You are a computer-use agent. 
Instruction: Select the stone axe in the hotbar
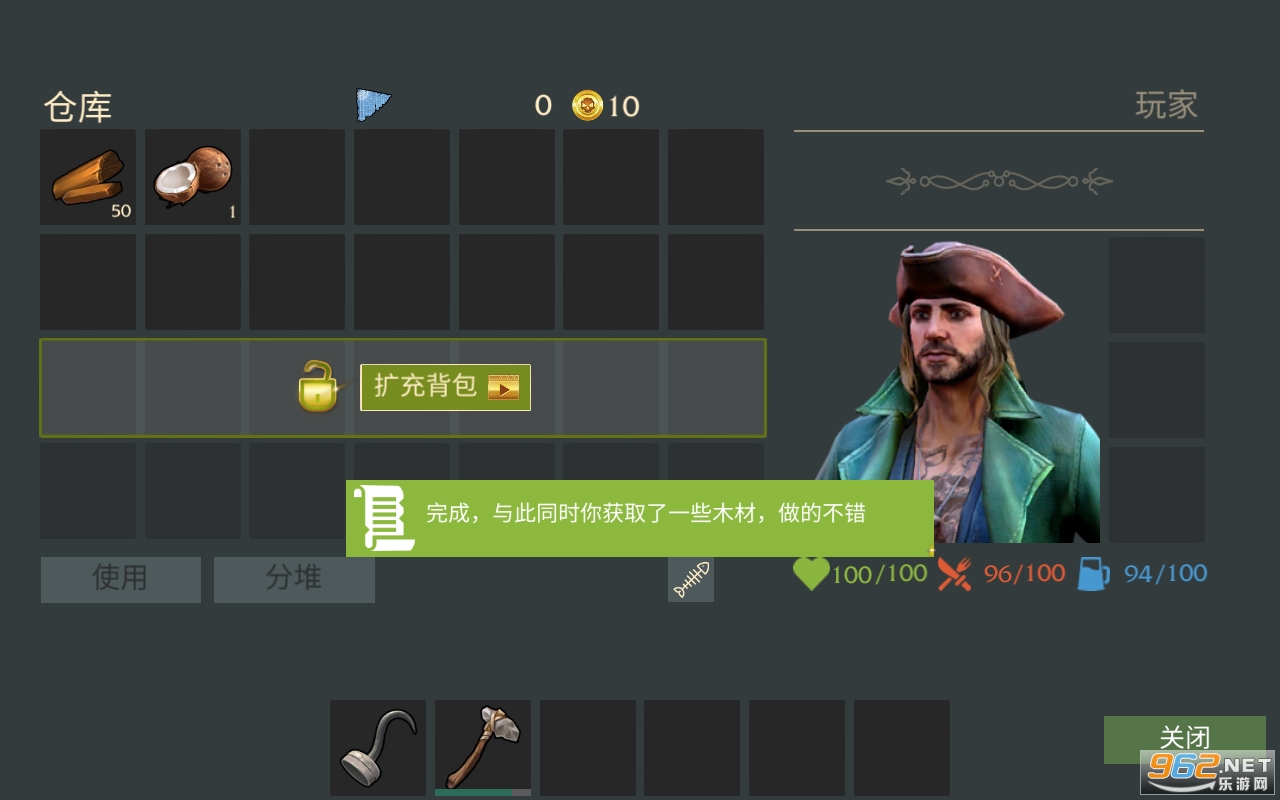[x=483, y=748]
